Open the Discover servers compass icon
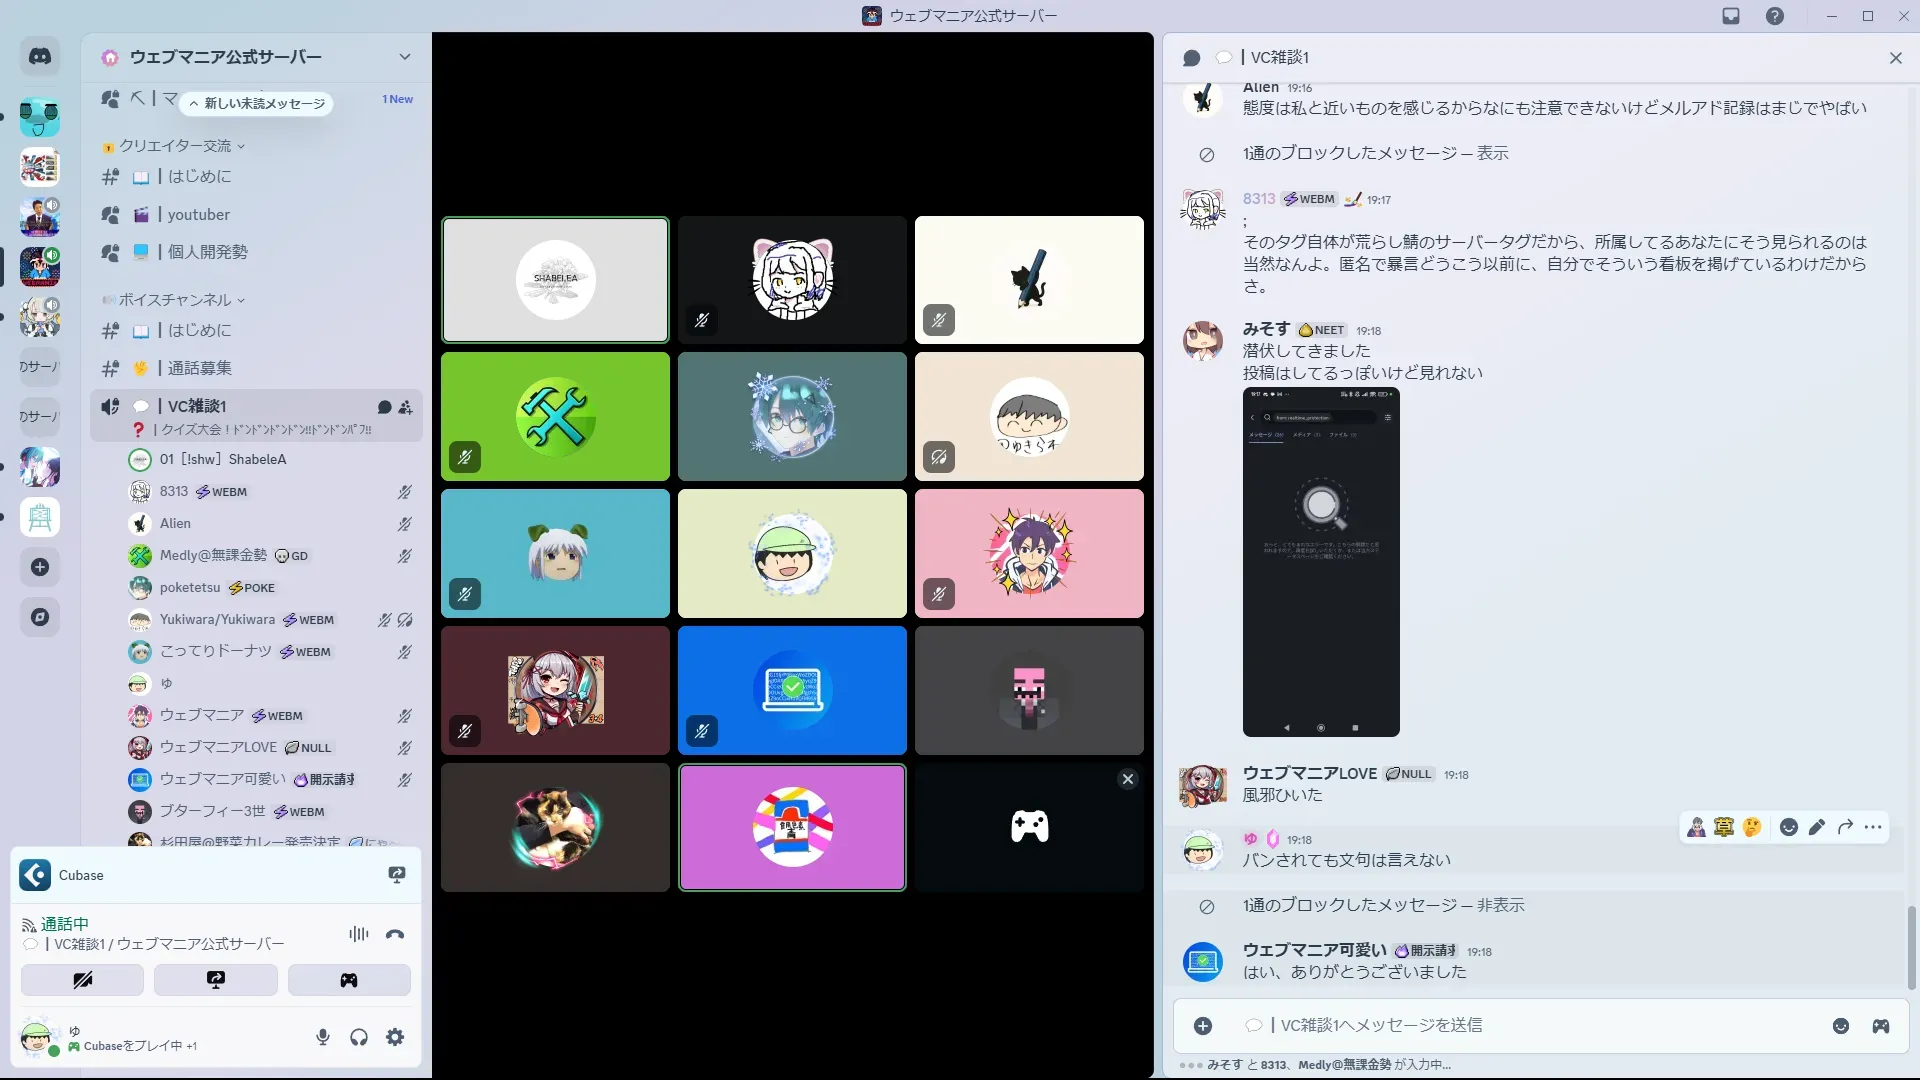This screenshot has width=1920, height=1080. point(40,617)
